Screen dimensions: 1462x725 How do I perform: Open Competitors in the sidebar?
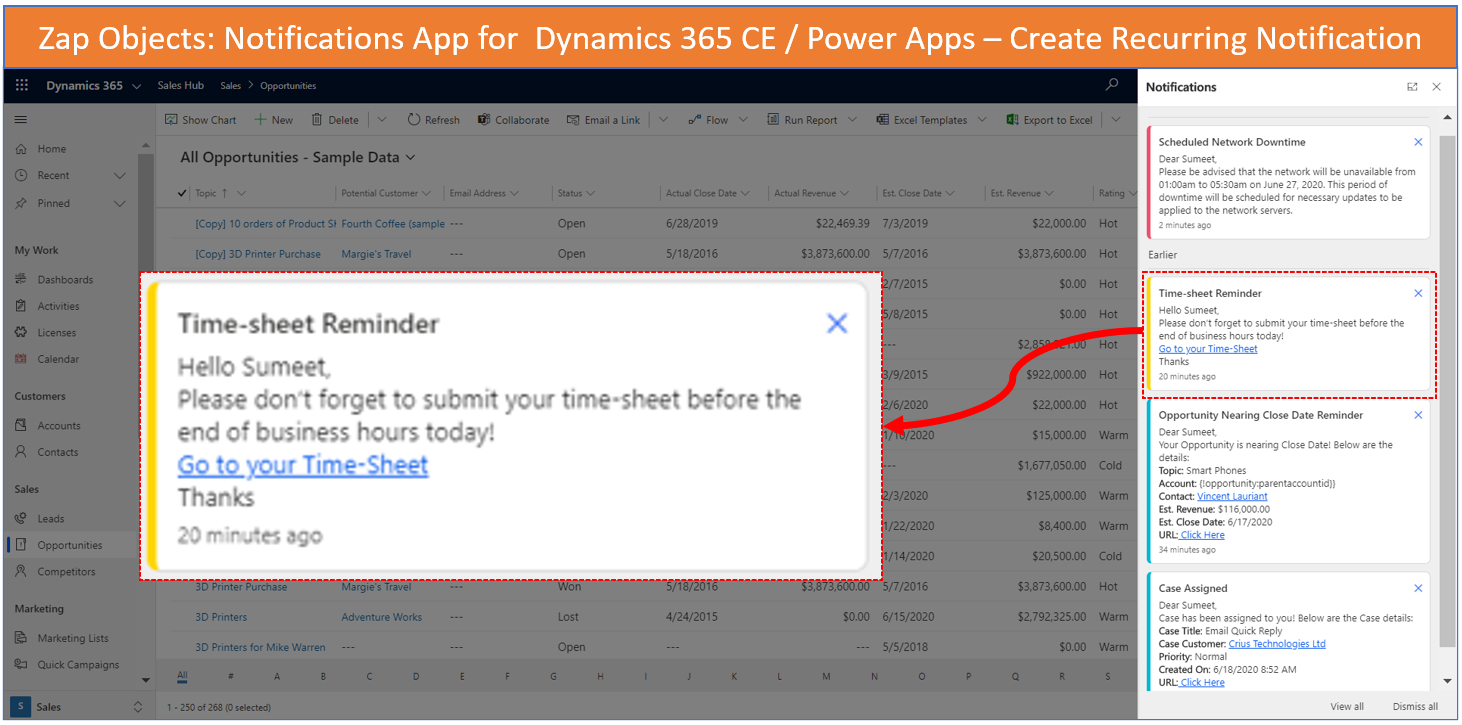[x=66, y=572]
